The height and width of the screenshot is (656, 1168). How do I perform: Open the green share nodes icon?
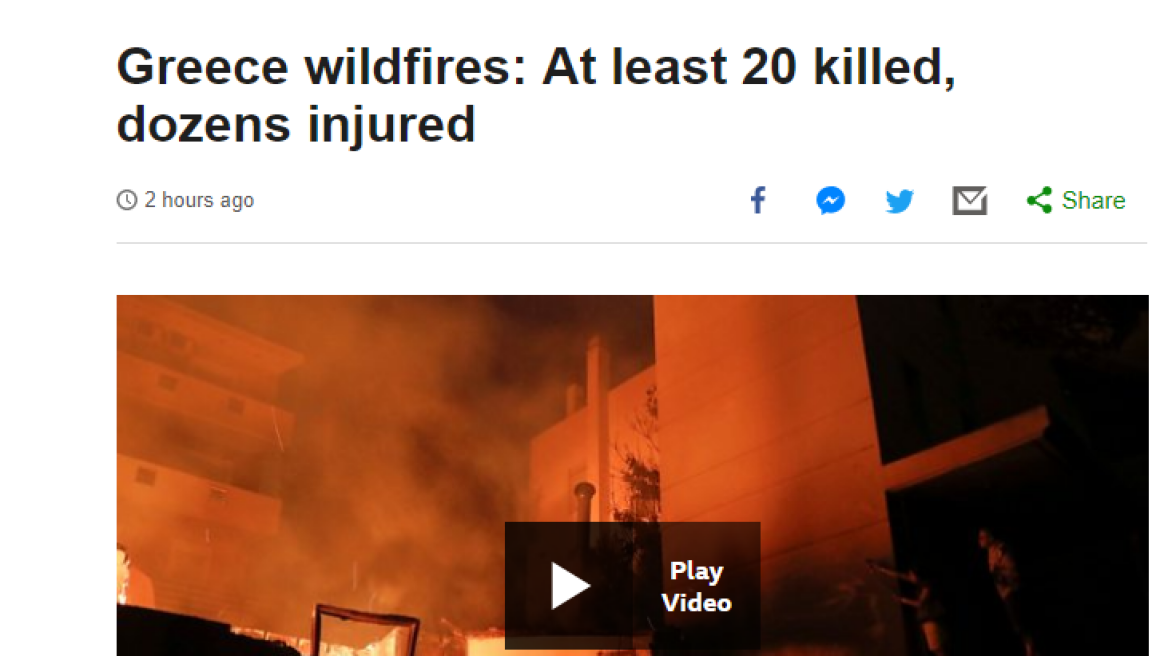[1039, 200]
